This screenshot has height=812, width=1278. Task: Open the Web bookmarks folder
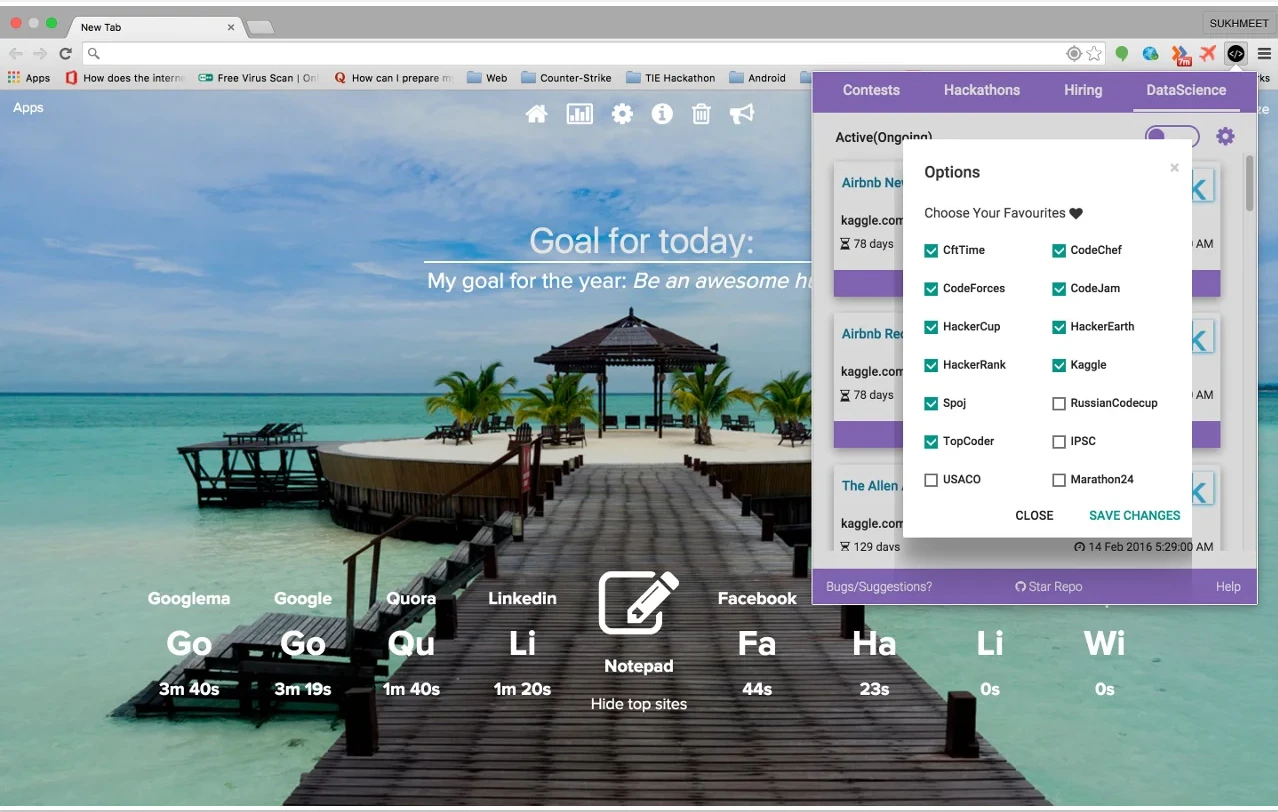click(x=487, y=77)
